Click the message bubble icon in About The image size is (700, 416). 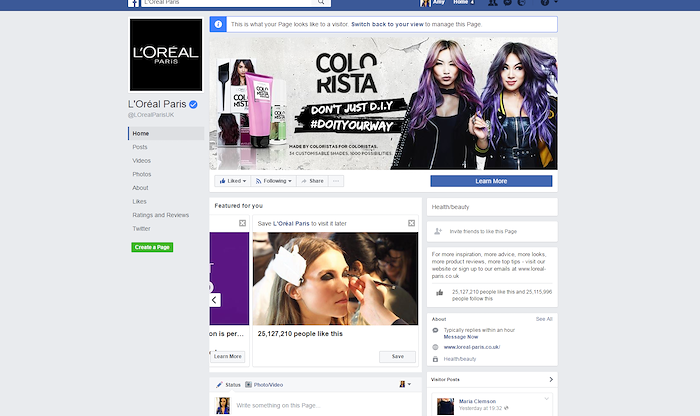point(435,330)
